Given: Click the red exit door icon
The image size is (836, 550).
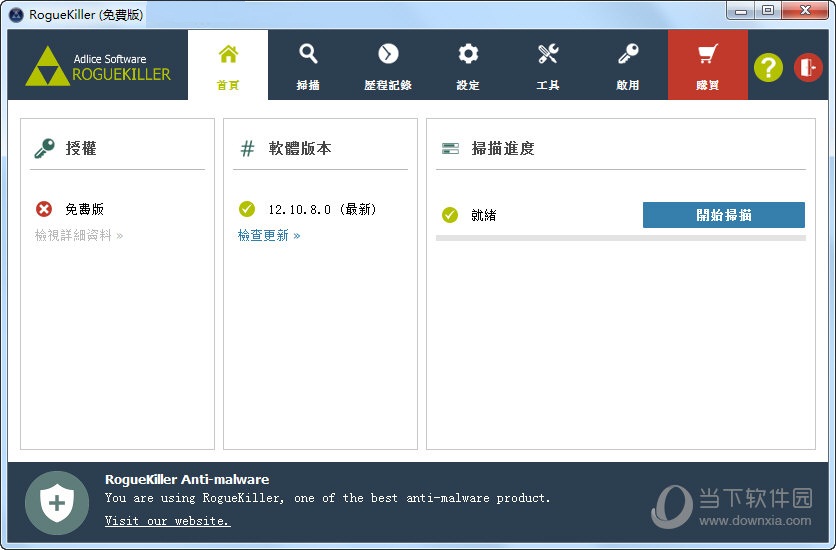Looking at the screenshot, I should [808, 68].
